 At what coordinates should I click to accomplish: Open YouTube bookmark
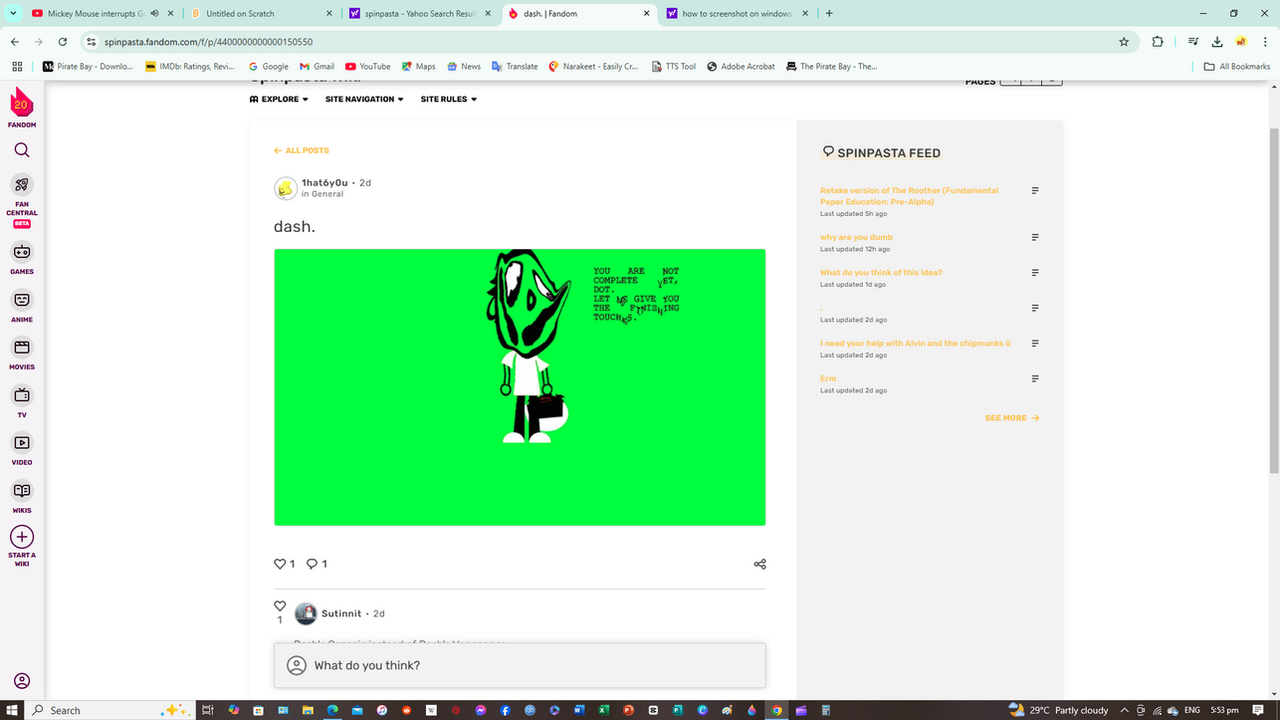coord(368,66)
